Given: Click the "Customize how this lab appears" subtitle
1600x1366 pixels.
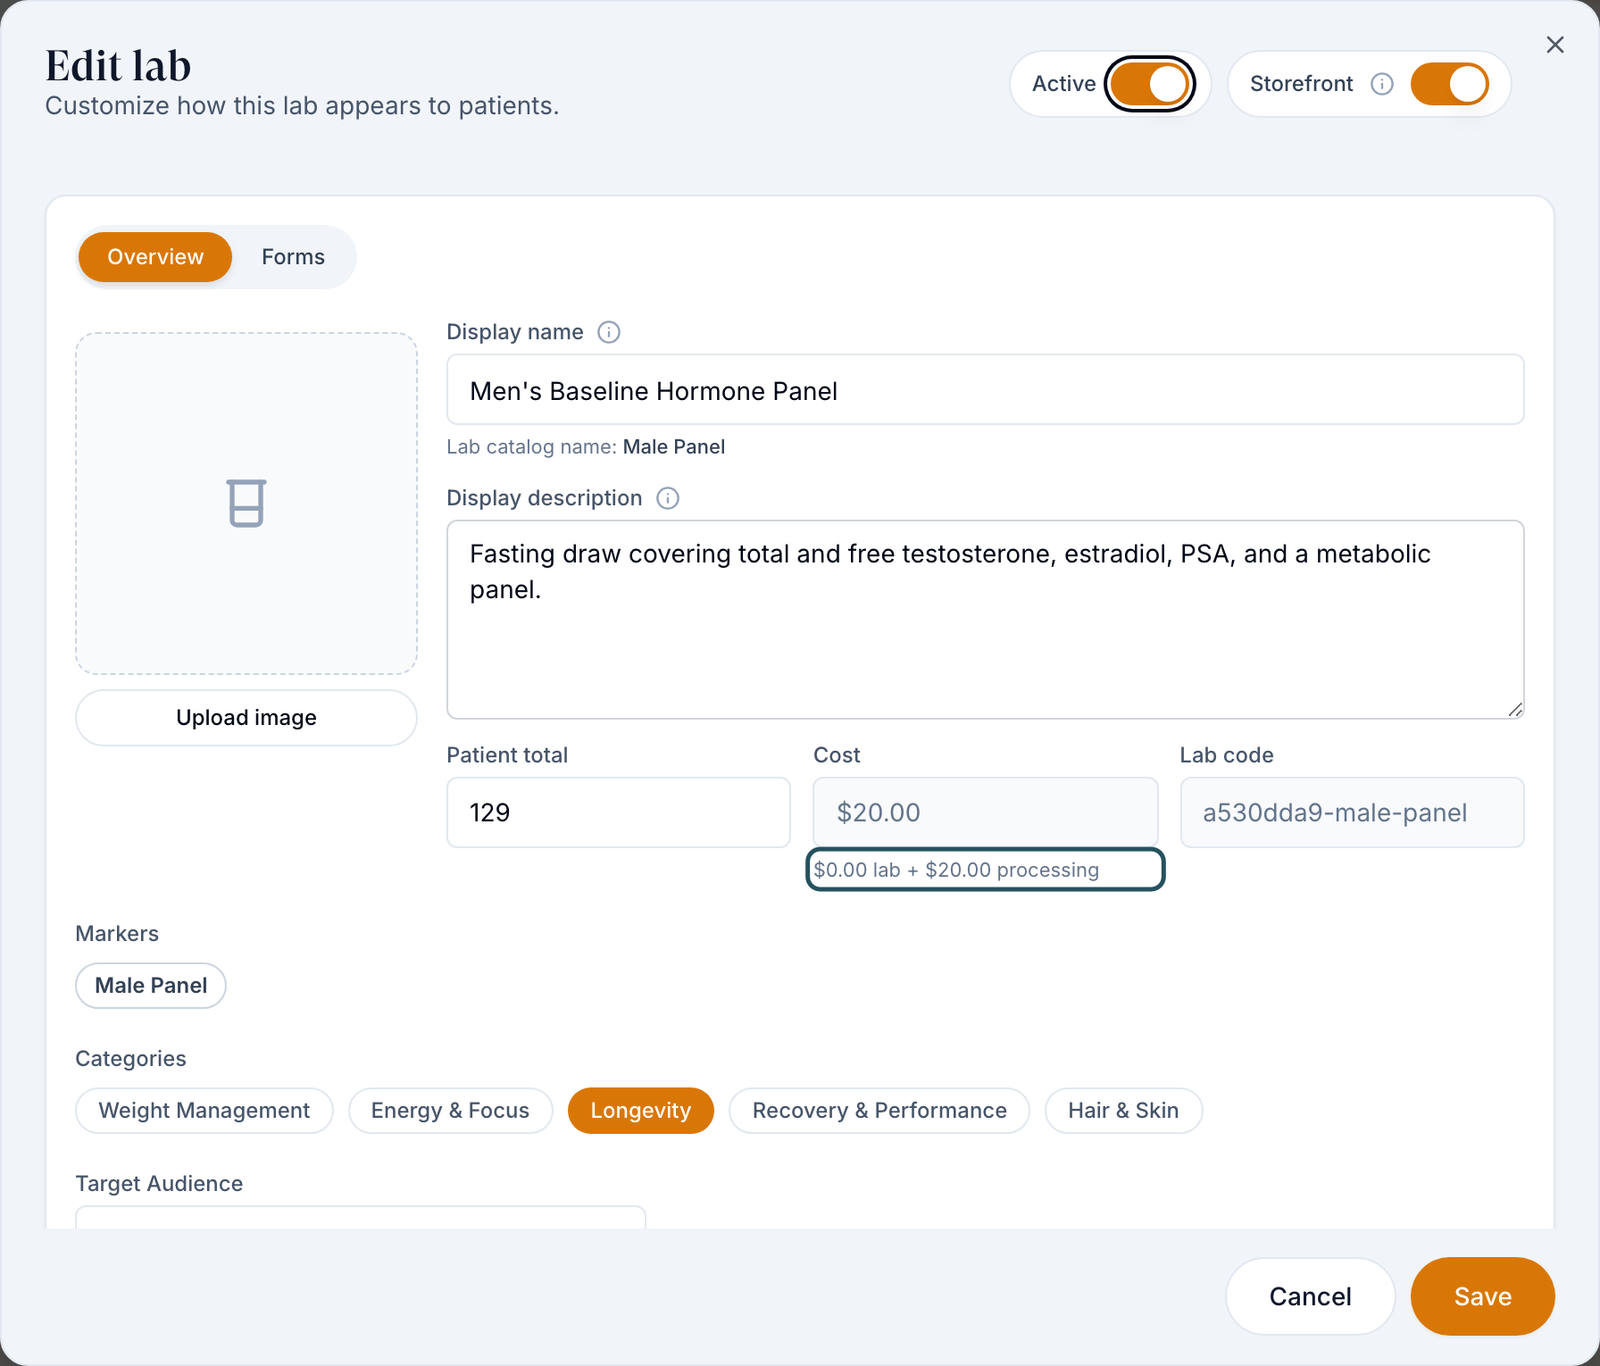Looking at the screenshot, I should [x=302, y=106].
